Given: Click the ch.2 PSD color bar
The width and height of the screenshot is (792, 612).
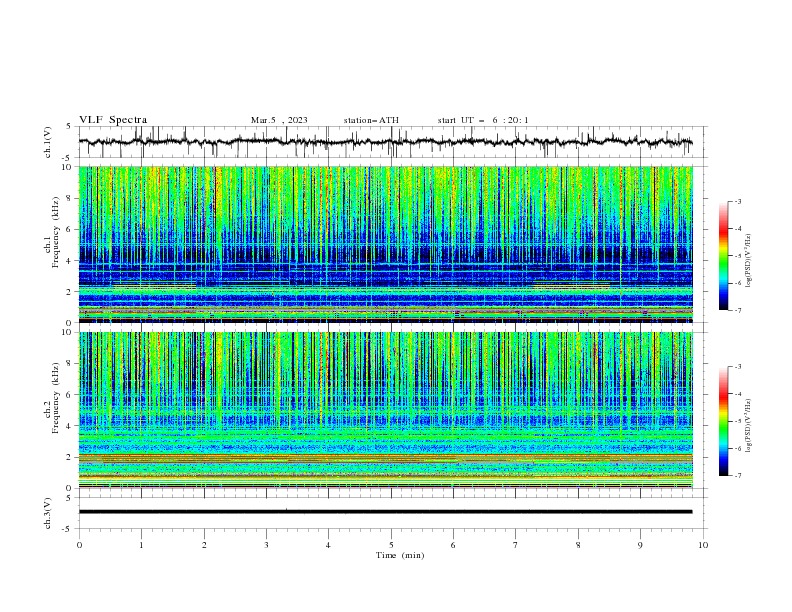Looking at the screenshot, I should point(723,421).
